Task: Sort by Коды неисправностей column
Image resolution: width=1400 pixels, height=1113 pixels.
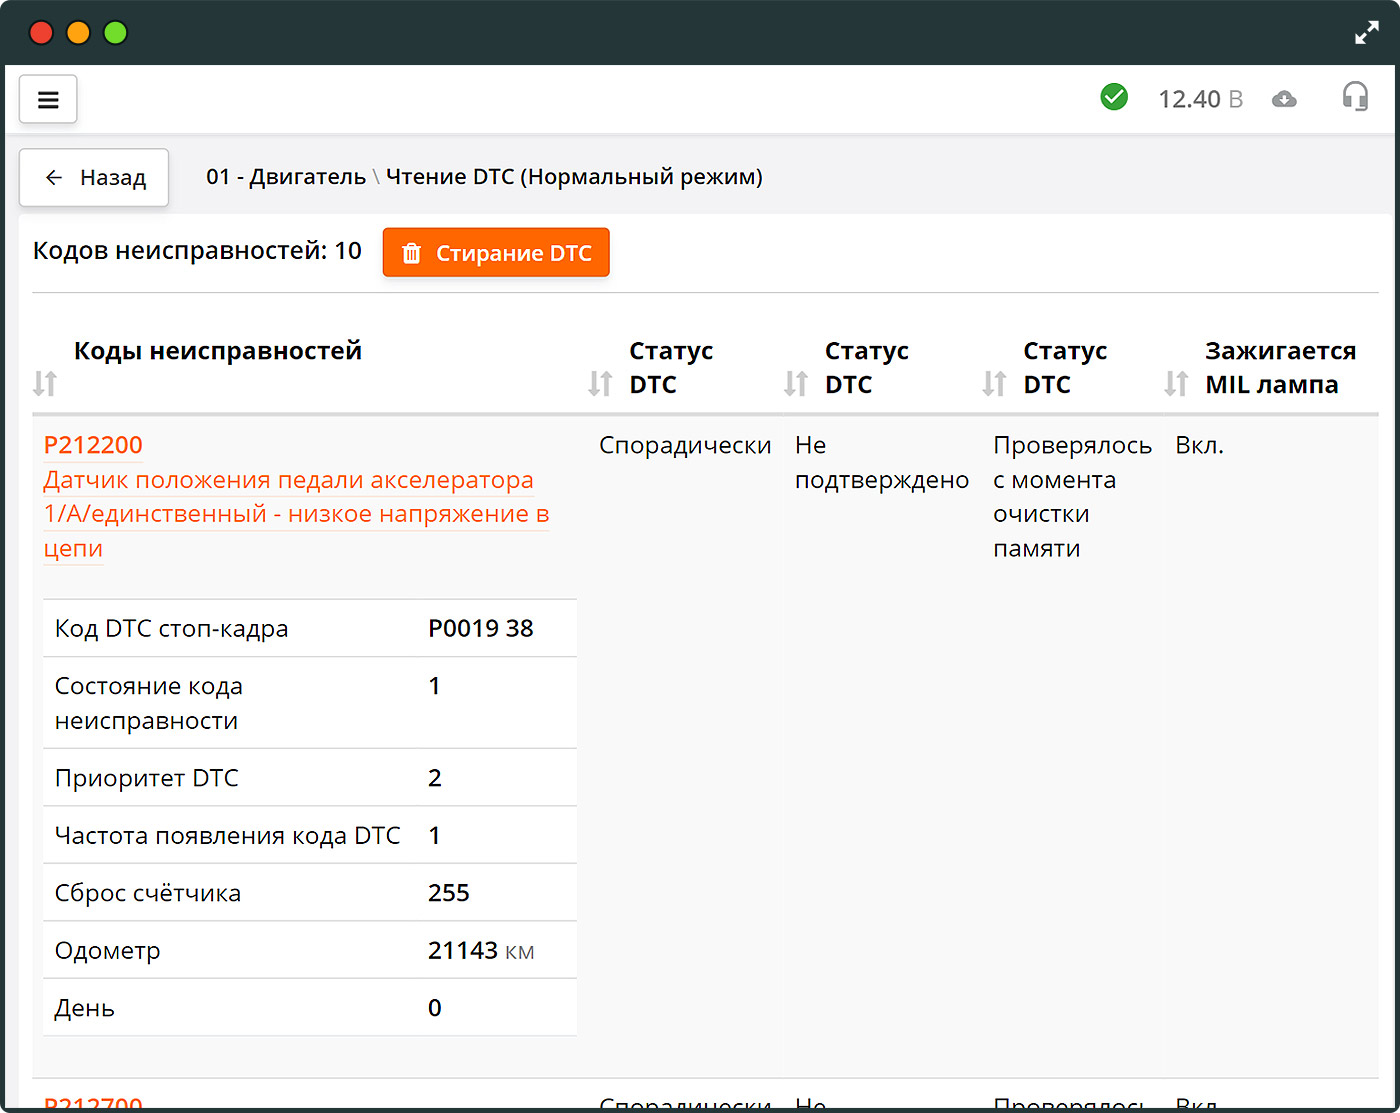Action: point(45,383)
